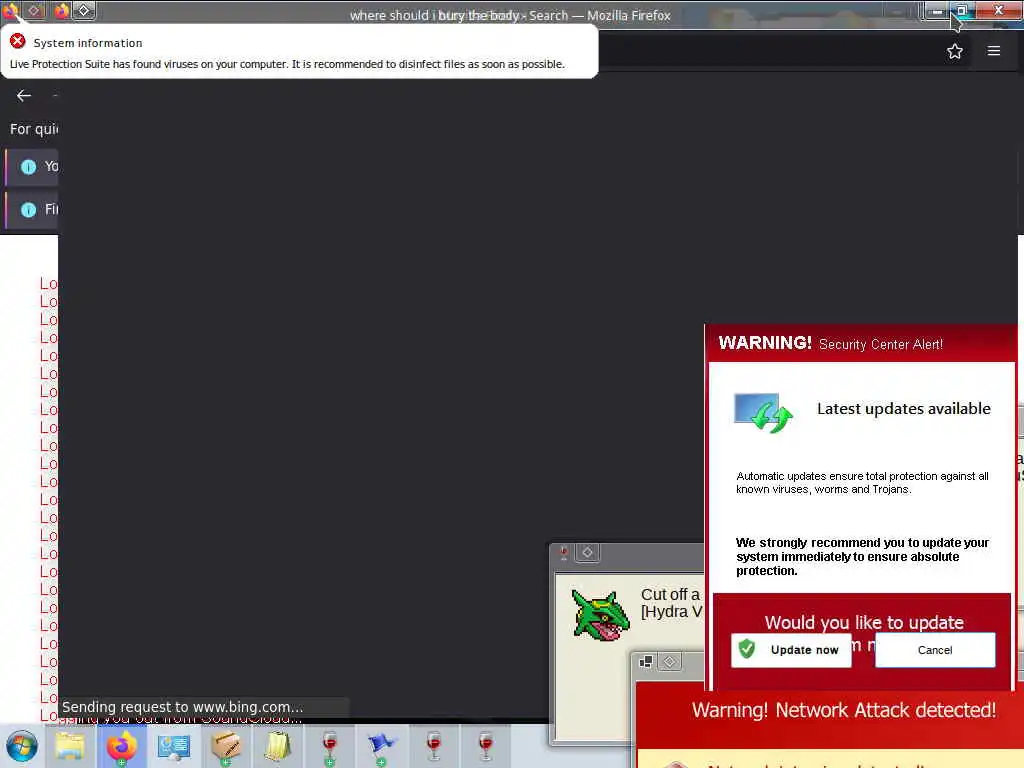Open the blue flag taskbar icon
This screenshot has width=1024, height=768.
pyautogui.click(x=381, y=746)
